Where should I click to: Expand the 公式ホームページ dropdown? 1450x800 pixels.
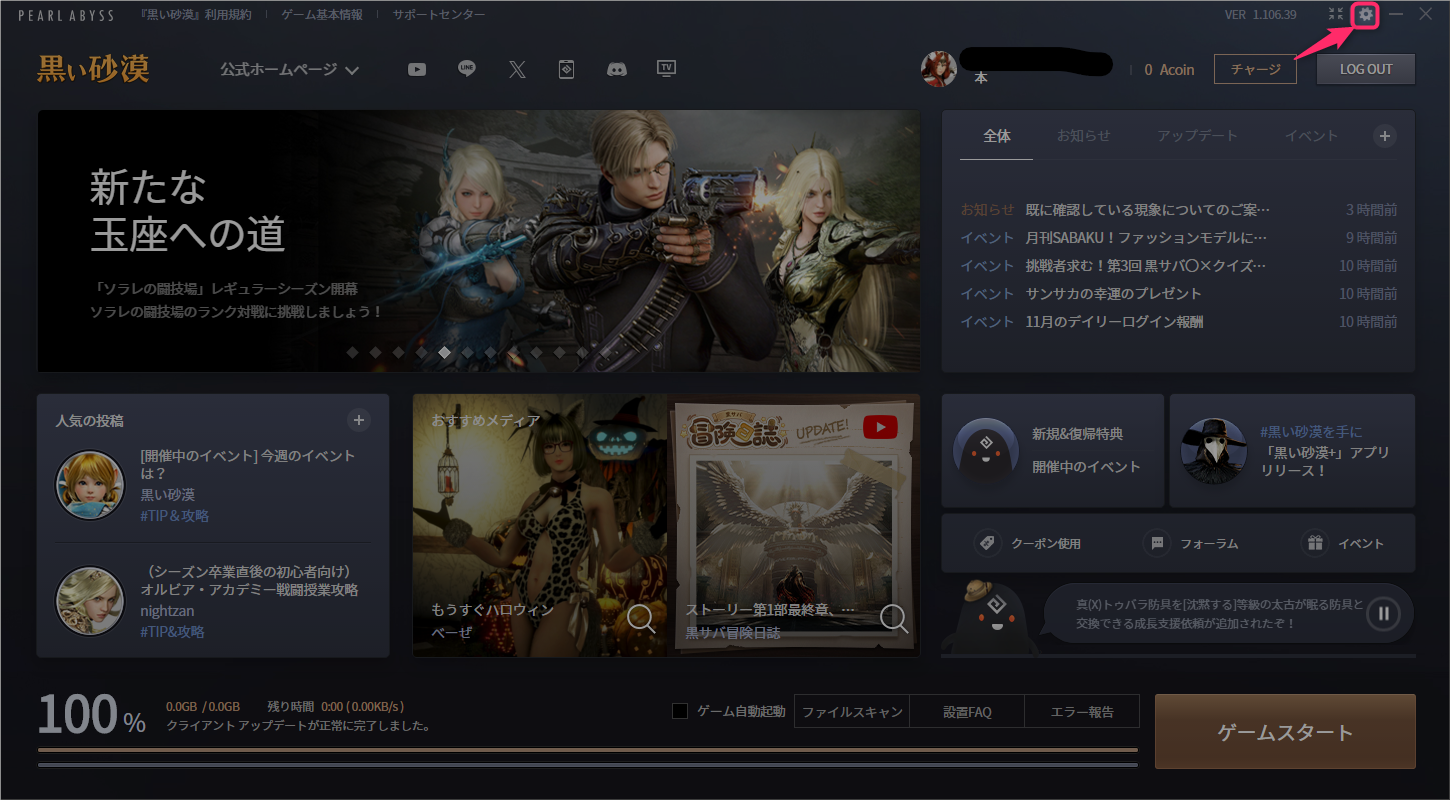pos(290,70)
